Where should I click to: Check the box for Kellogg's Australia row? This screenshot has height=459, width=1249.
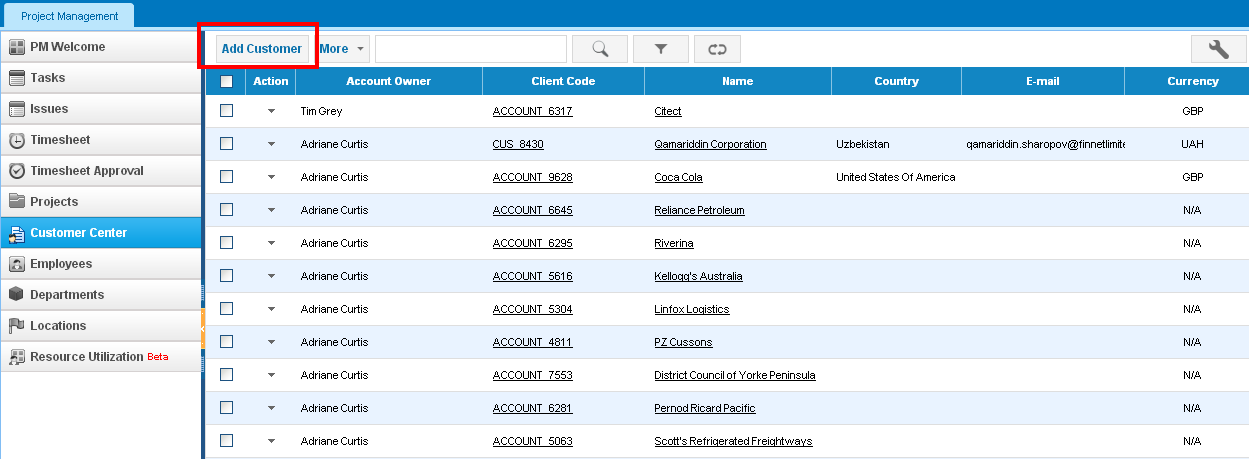(x=226, y=276)
